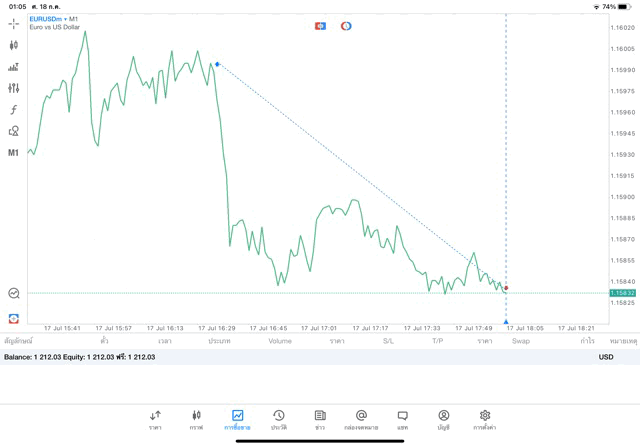The image size is (640, 447).
Task: Open the indicators function icon
Action: pyautogui.click(x=14, y=110)
